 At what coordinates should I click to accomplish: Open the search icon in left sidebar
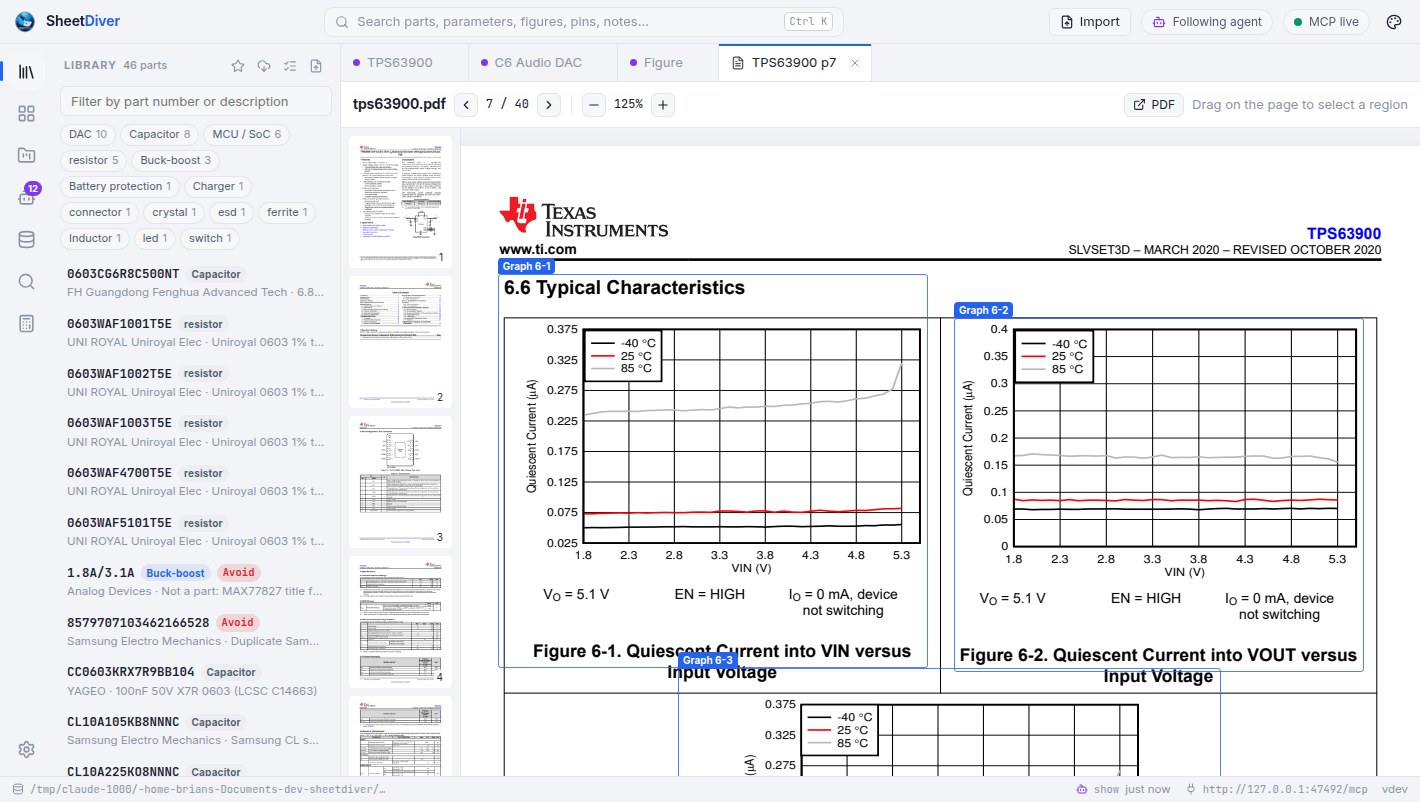[27, 281]
